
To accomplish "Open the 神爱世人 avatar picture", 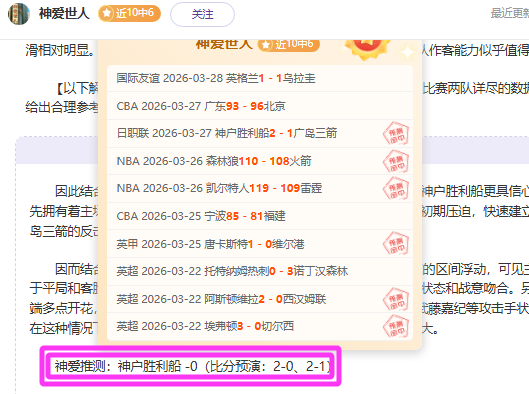I will pos(19,14).
